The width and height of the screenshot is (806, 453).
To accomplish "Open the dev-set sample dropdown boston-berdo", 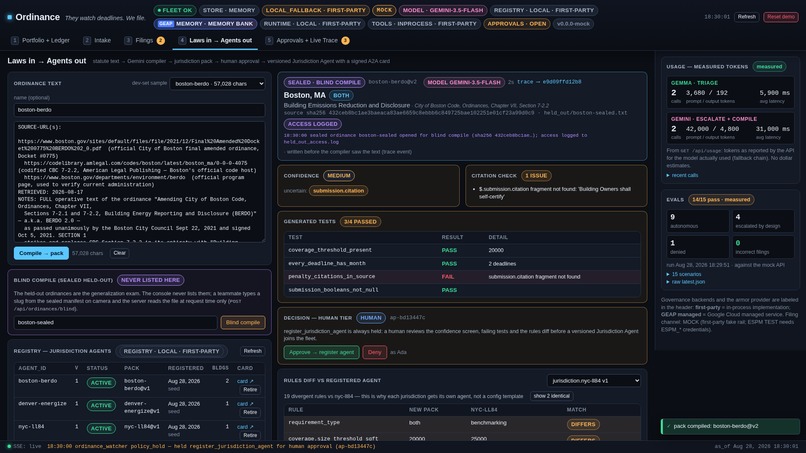I will (x=217, y=83).
